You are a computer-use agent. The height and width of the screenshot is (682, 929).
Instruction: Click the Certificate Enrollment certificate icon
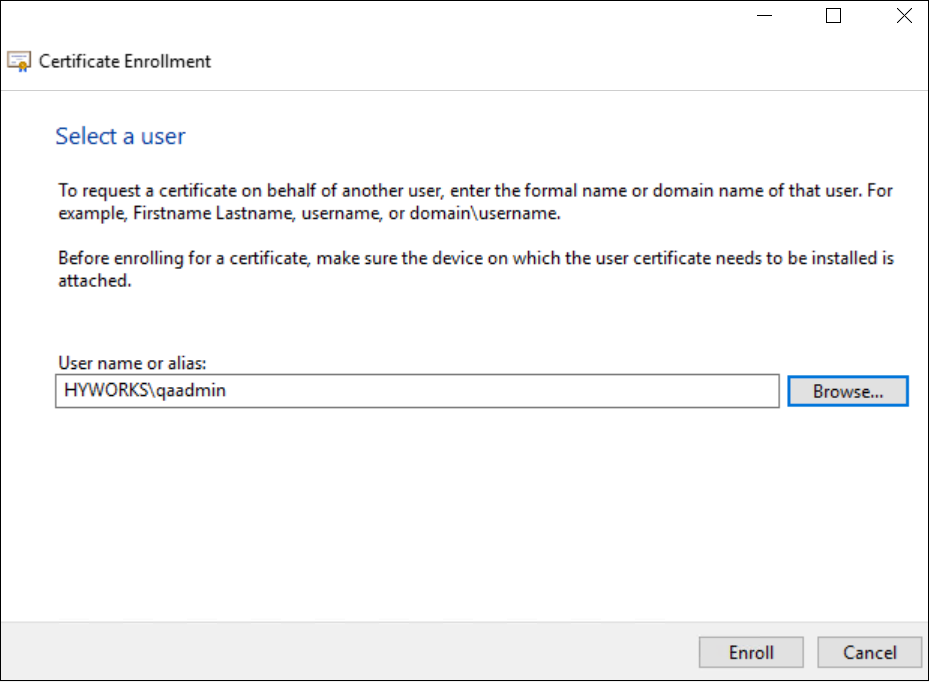point(19,62)
